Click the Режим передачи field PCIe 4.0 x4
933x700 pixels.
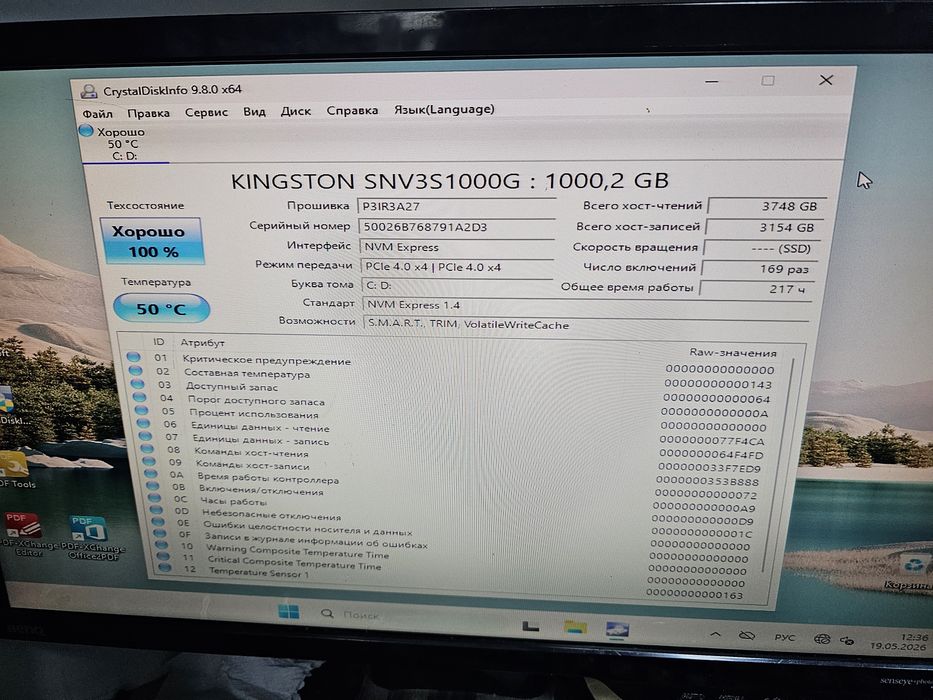[457, 267]
